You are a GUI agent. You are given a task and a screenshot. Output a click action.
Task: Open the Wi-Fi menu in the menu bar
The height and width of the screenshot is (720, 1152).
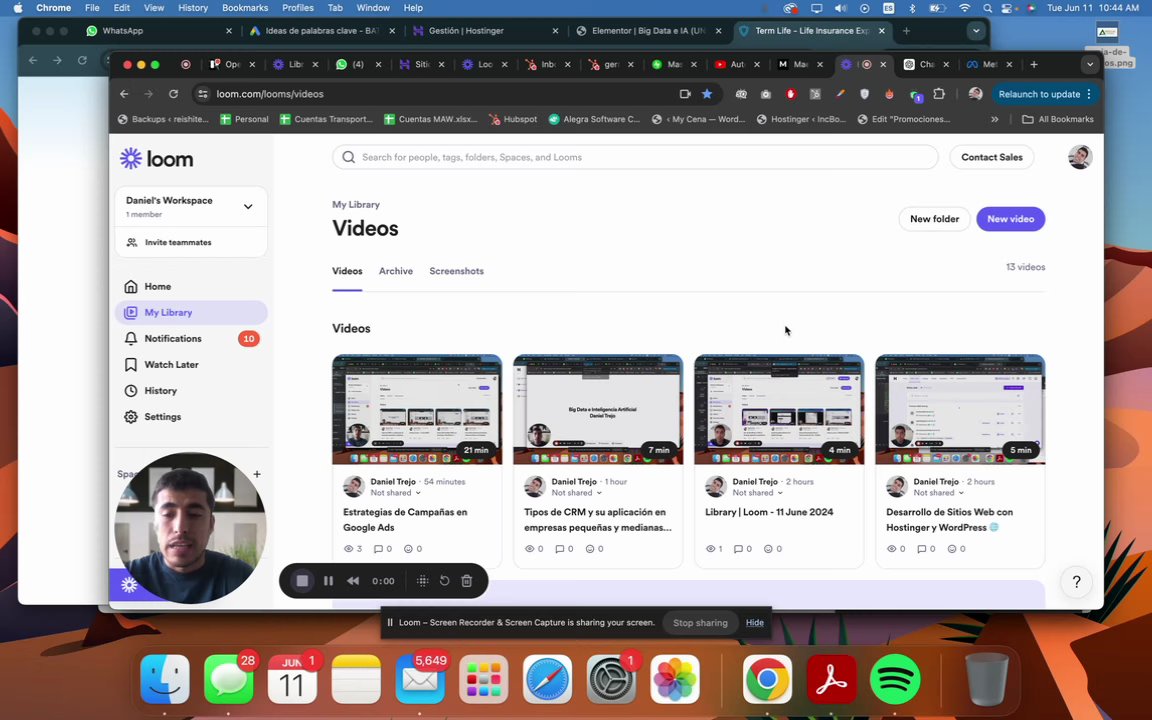[x=964, y=8]
